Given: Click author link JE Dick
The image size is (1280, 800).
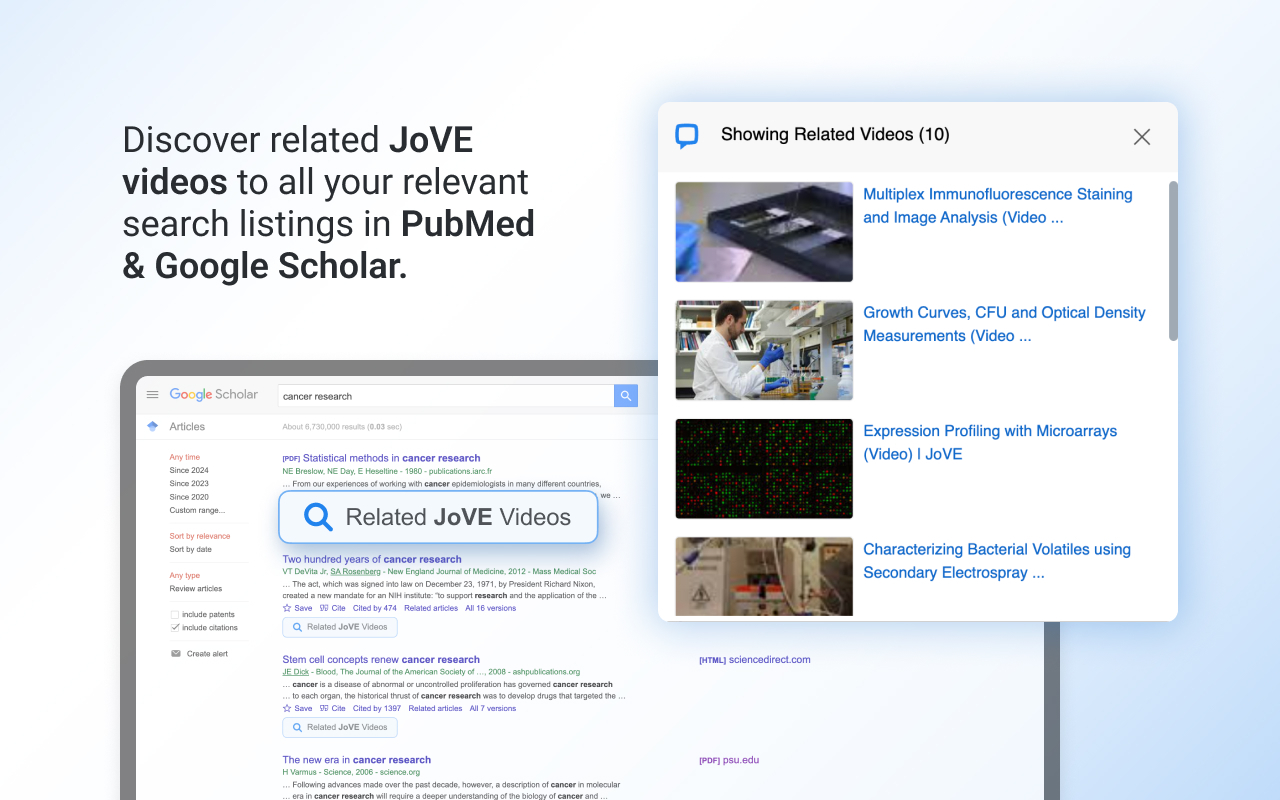Looking at the screenshot, I should coord(296,672).
